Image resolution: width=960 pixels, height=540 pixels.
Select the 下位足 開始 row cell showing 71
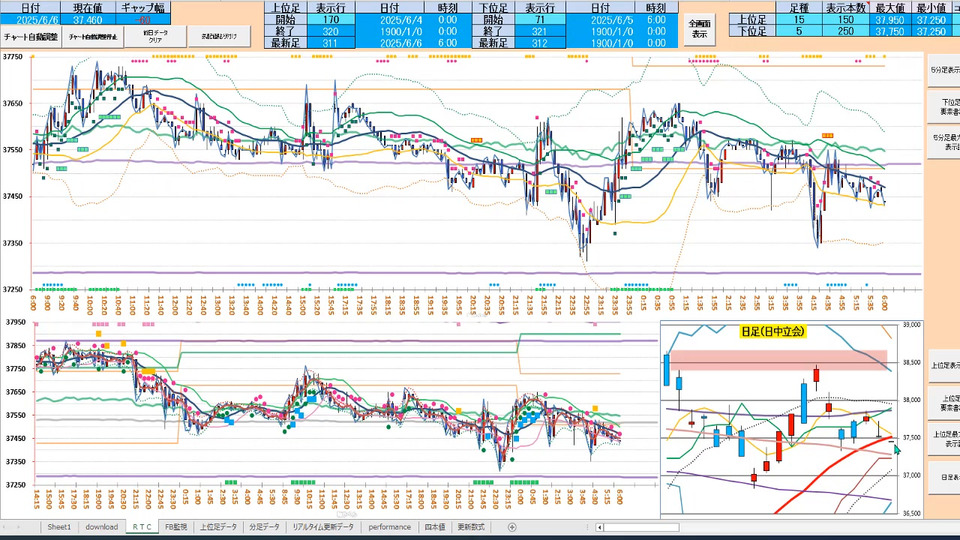point(541,19)
